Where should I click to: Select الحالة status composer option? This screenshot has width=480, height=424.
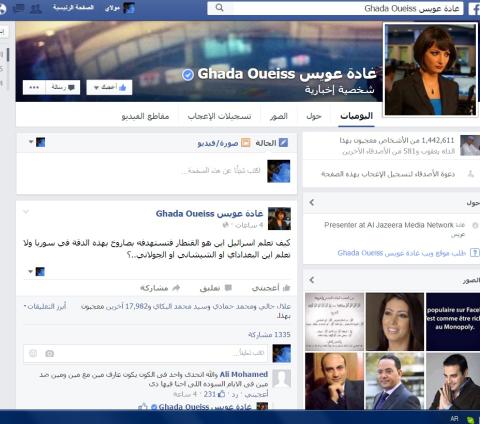pyautogui.click(x=271, y=143)
